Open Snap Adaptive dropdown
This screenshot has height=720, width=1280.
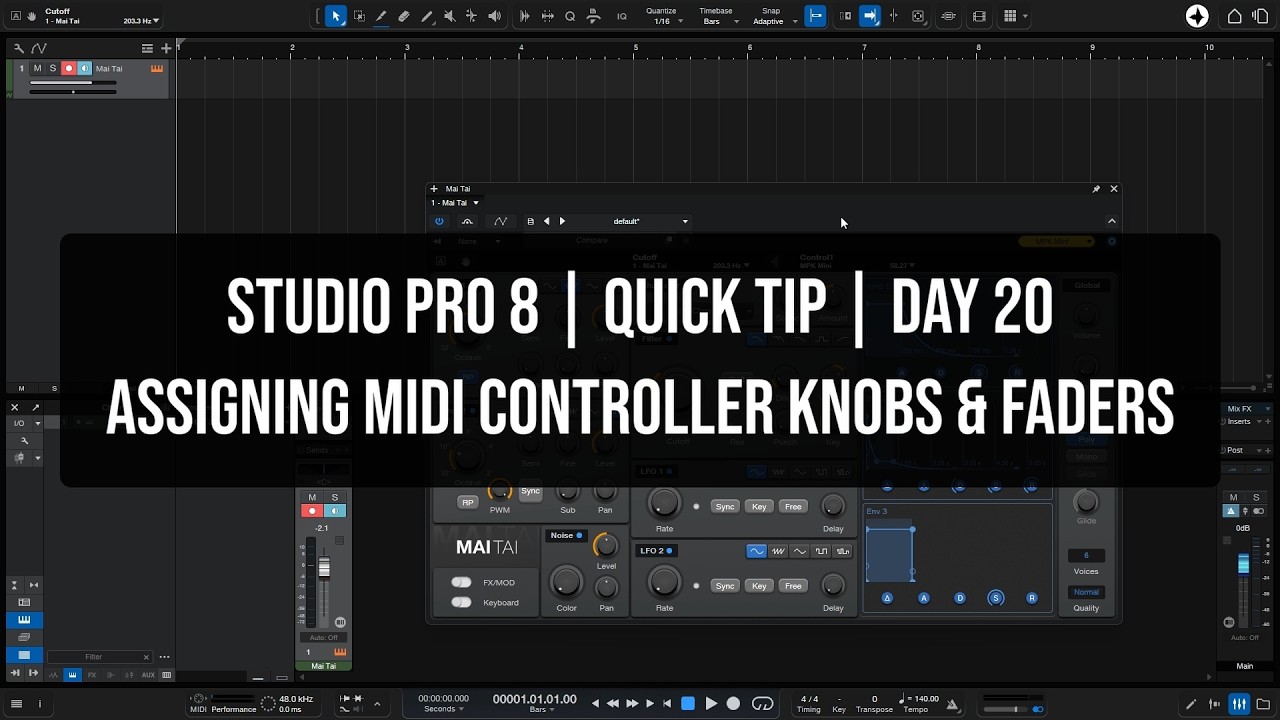click(775, 16)
